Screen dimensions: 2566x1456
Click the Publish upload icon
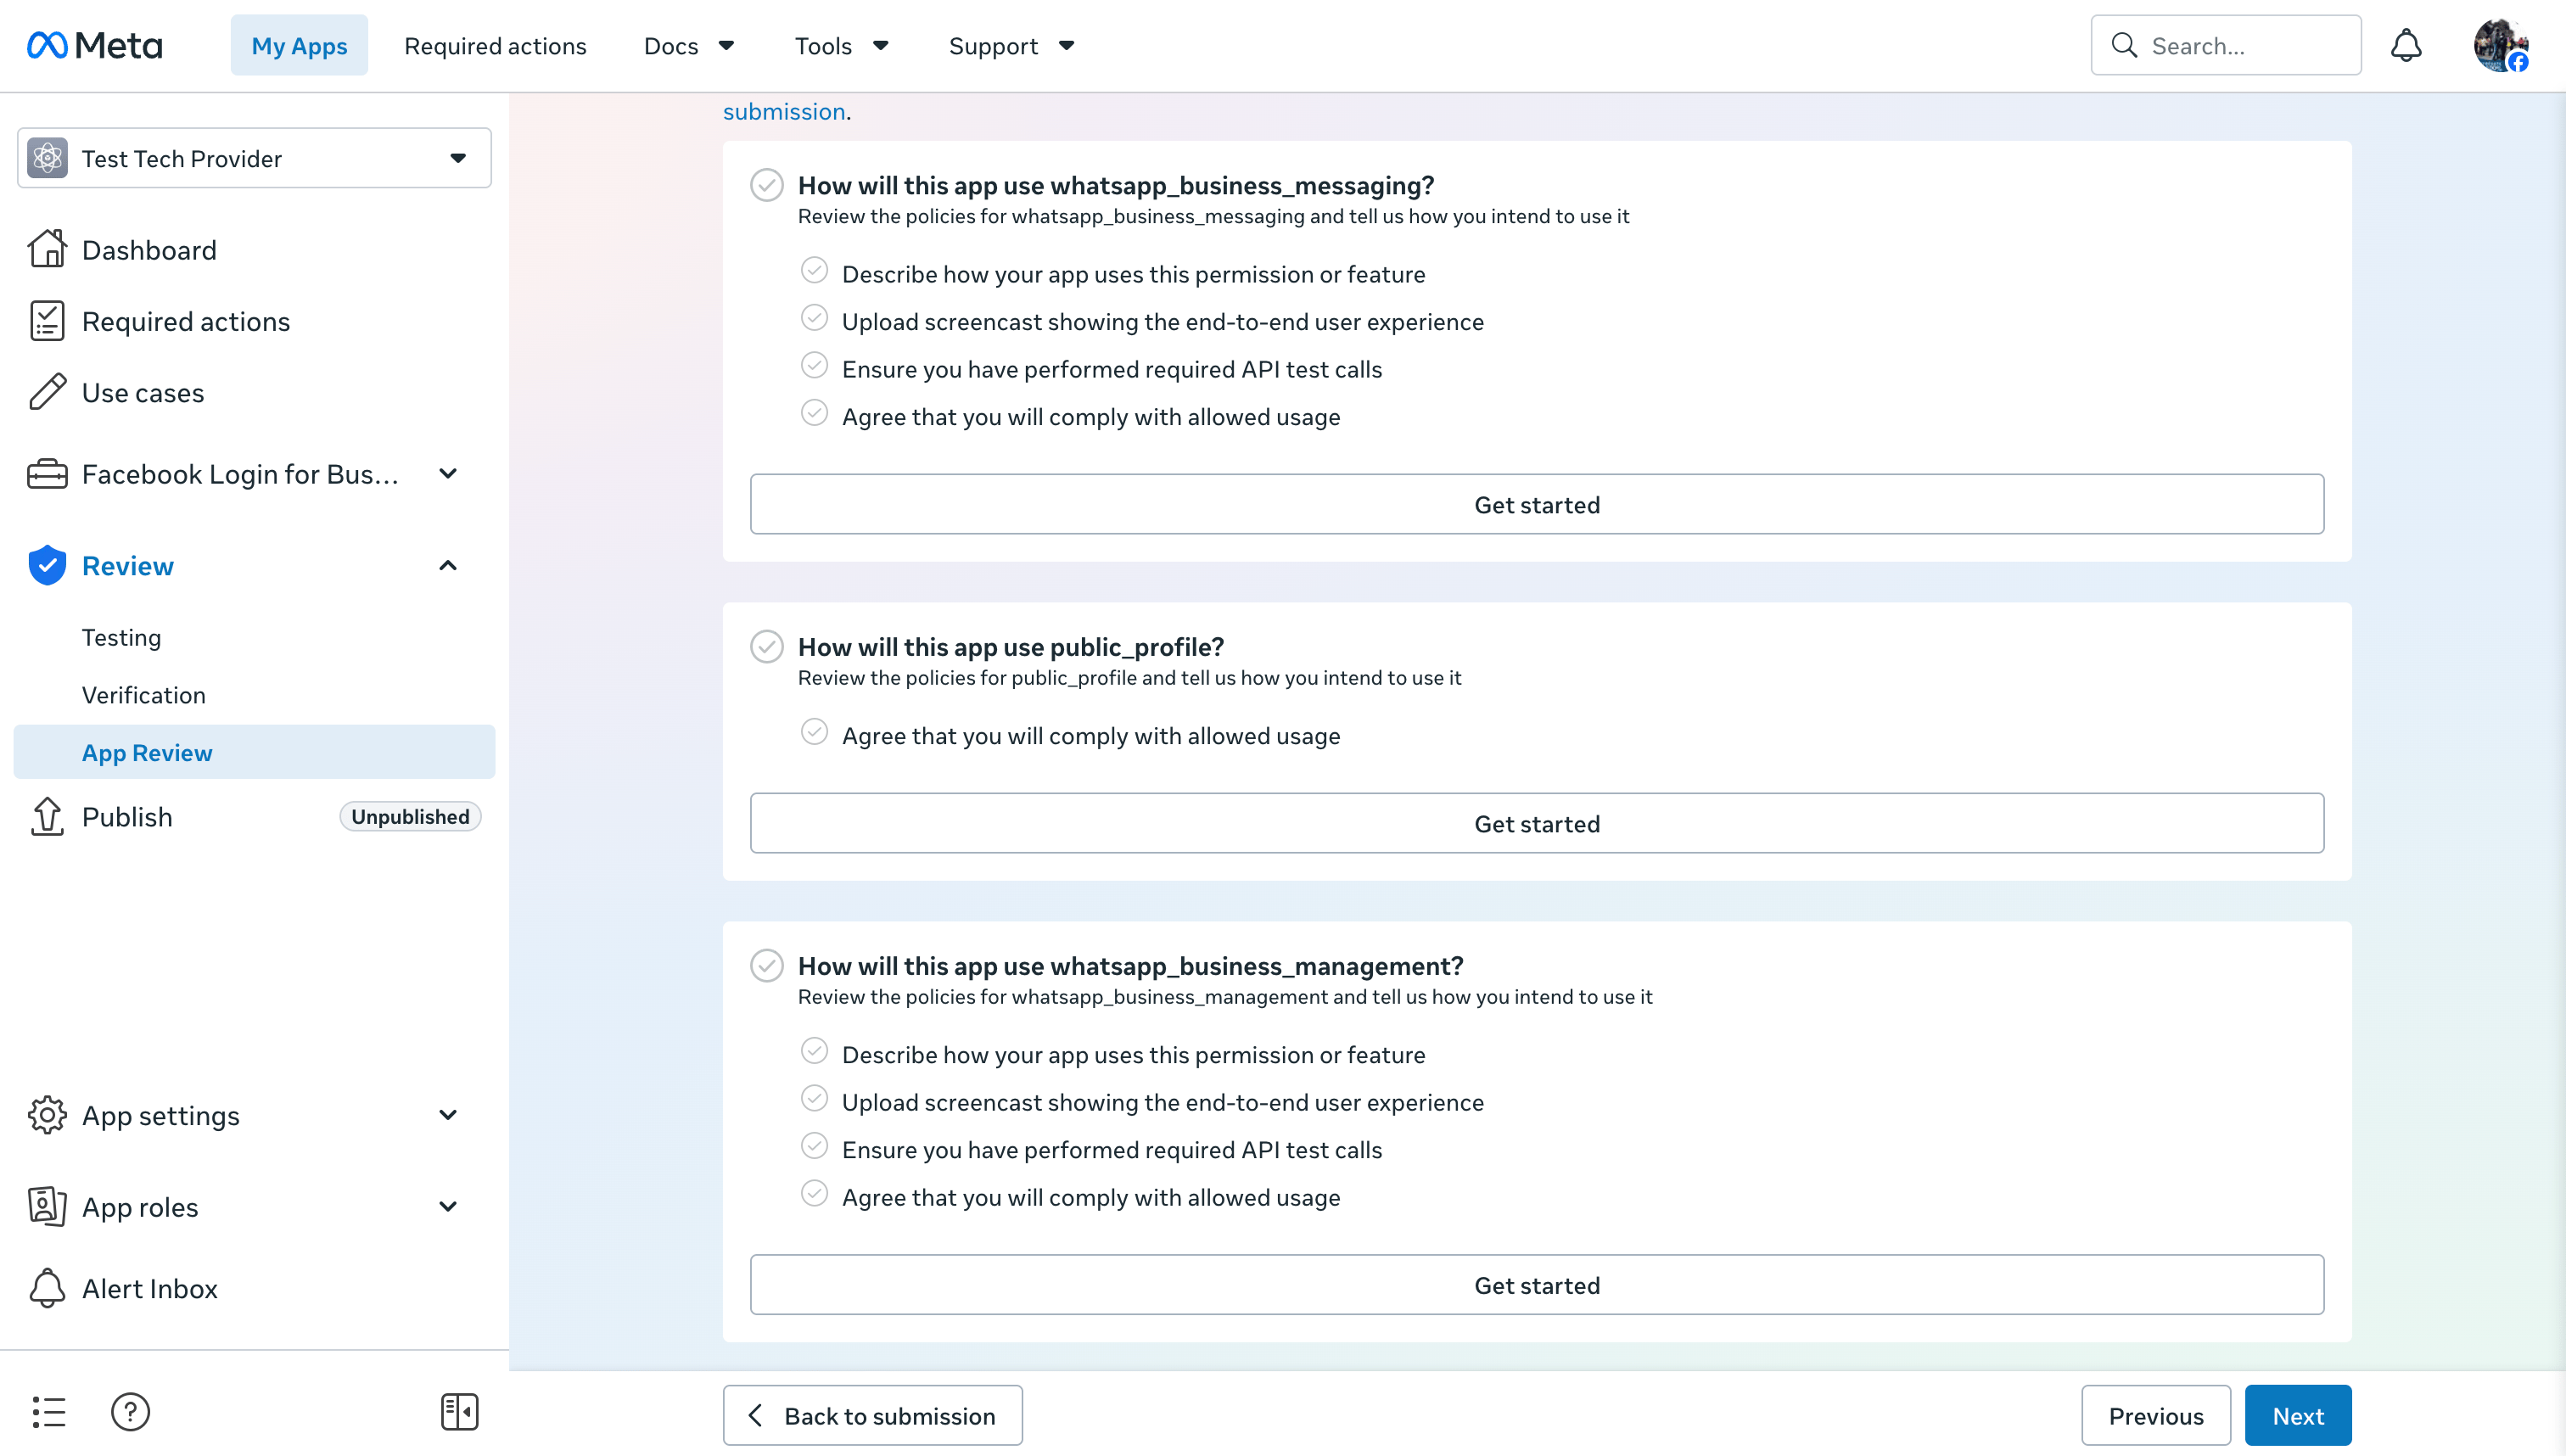coord(47,816)
